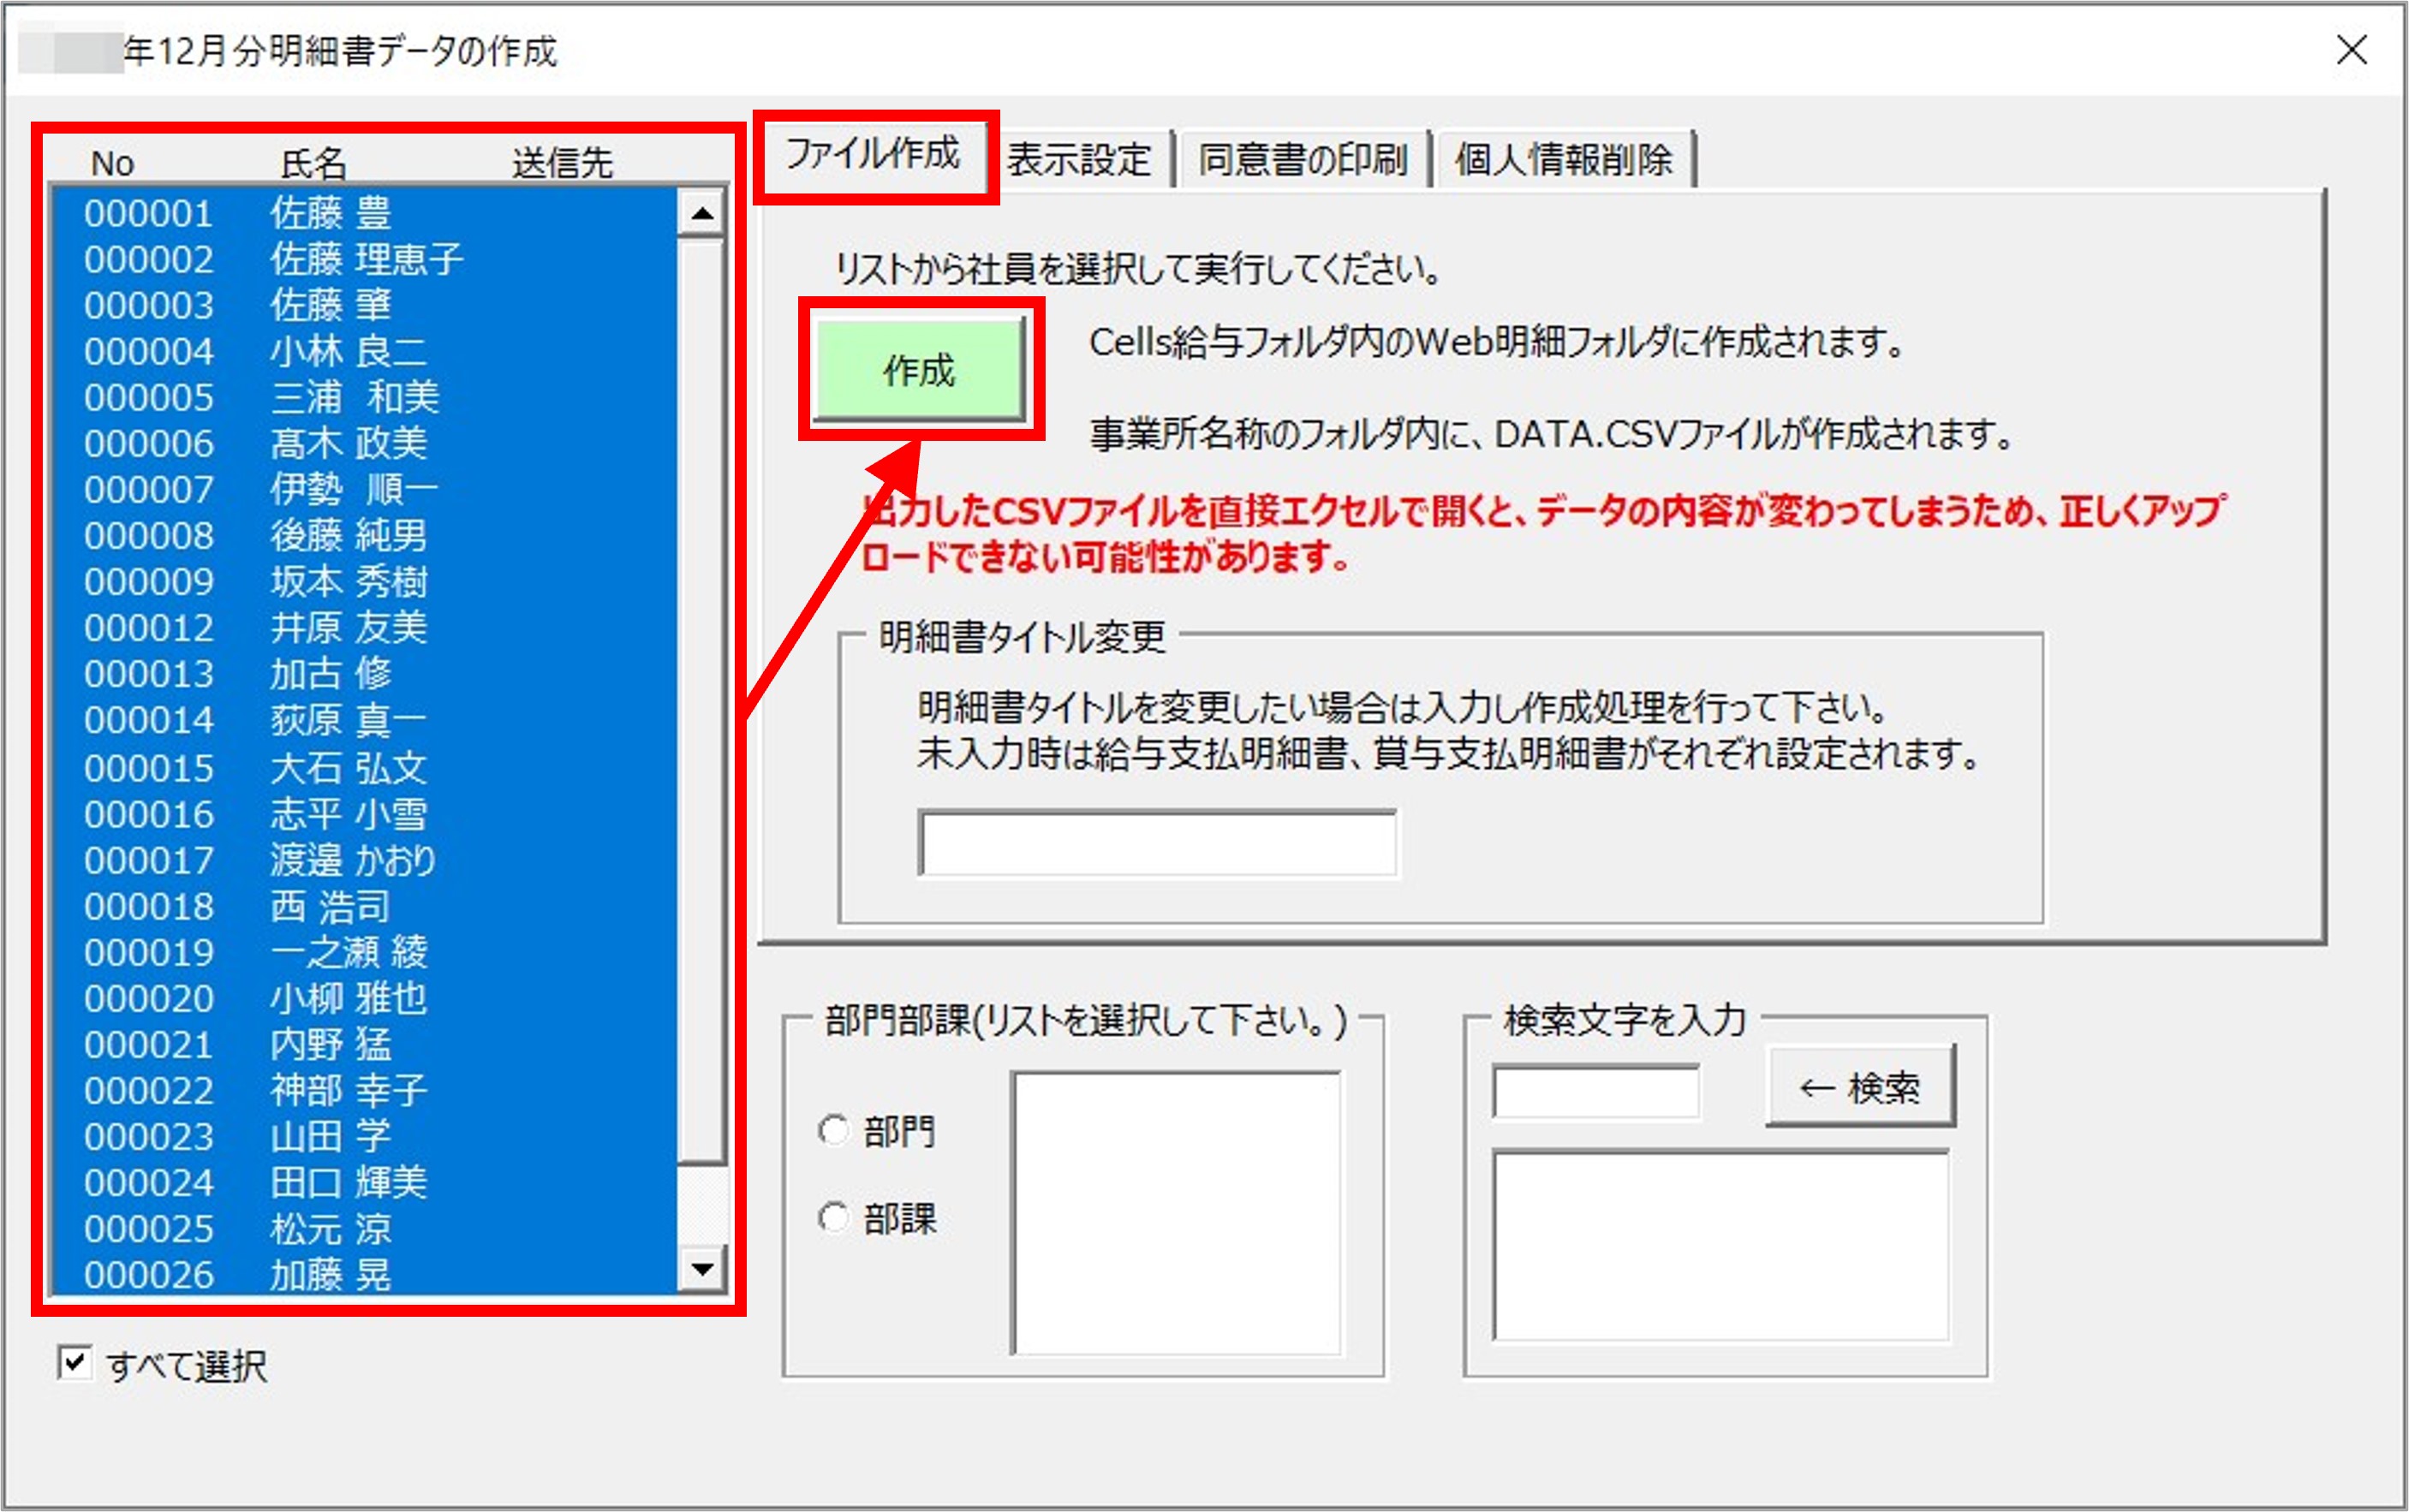The width and height of the screenshot is (2409, 1512).
Task: Select the ファイル作成 tab
Action: tap(875, 155)
